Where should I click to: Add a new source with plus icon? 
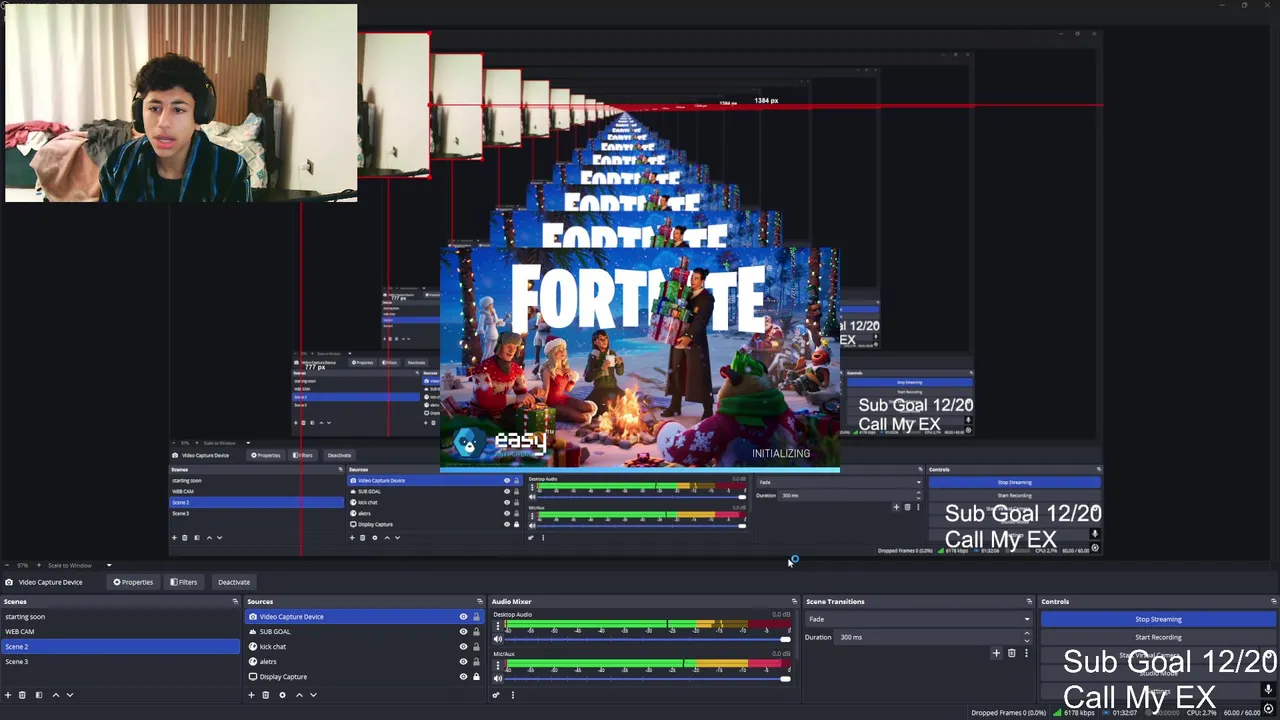(x=251, y=695)
